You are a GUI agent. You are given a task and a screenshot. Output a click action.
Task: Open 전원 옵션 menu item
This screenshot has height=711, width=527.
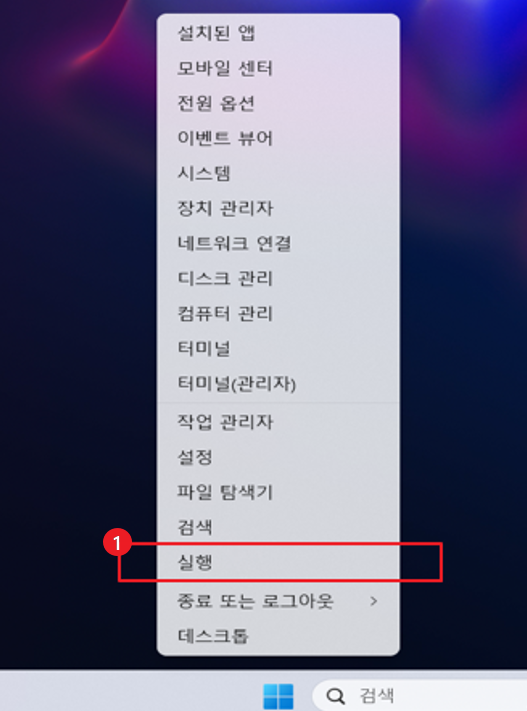point(278,103)
